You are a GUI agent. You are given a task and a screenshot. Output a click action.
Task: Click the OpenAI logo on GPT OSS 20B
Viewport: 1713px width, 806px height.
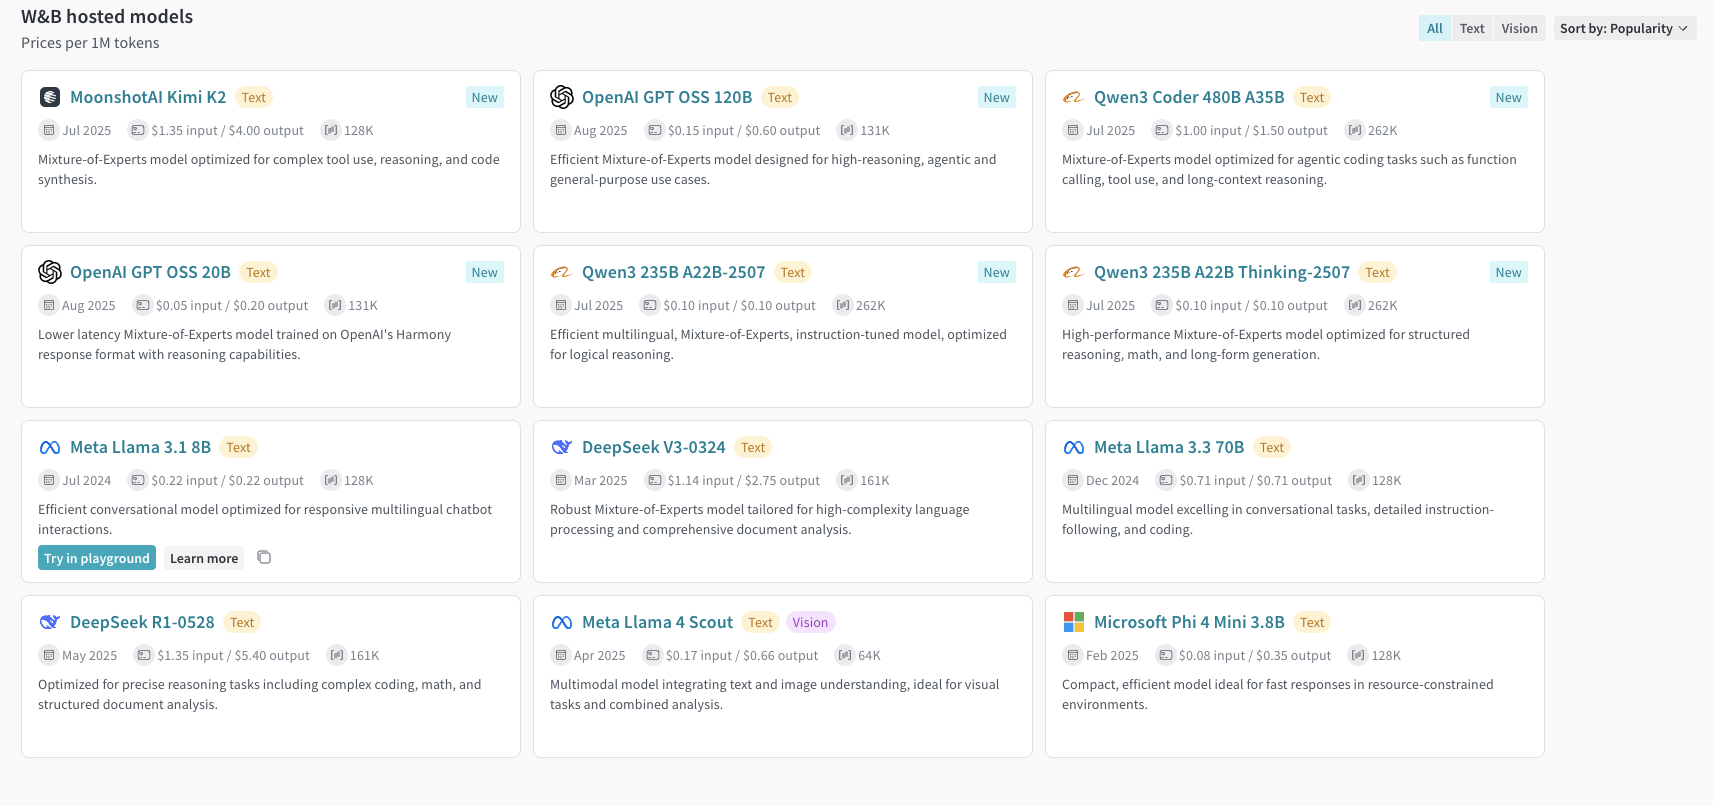(x=50, y=272)
